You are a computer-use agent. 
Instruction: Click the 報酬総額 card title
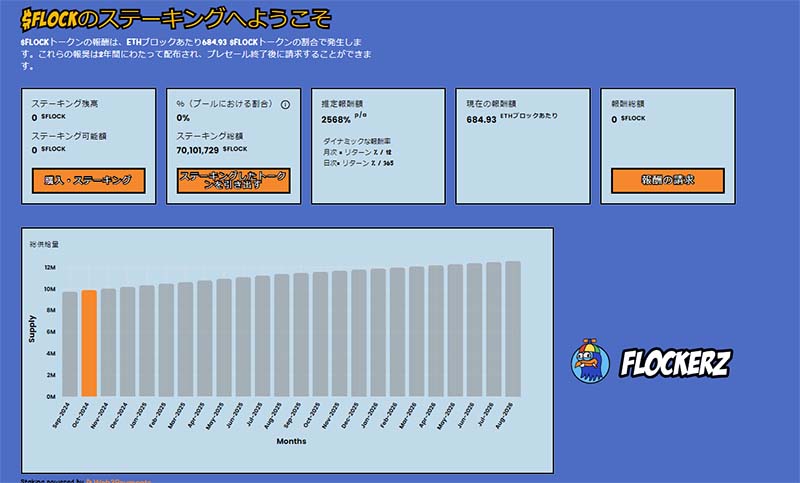(628, 104)
